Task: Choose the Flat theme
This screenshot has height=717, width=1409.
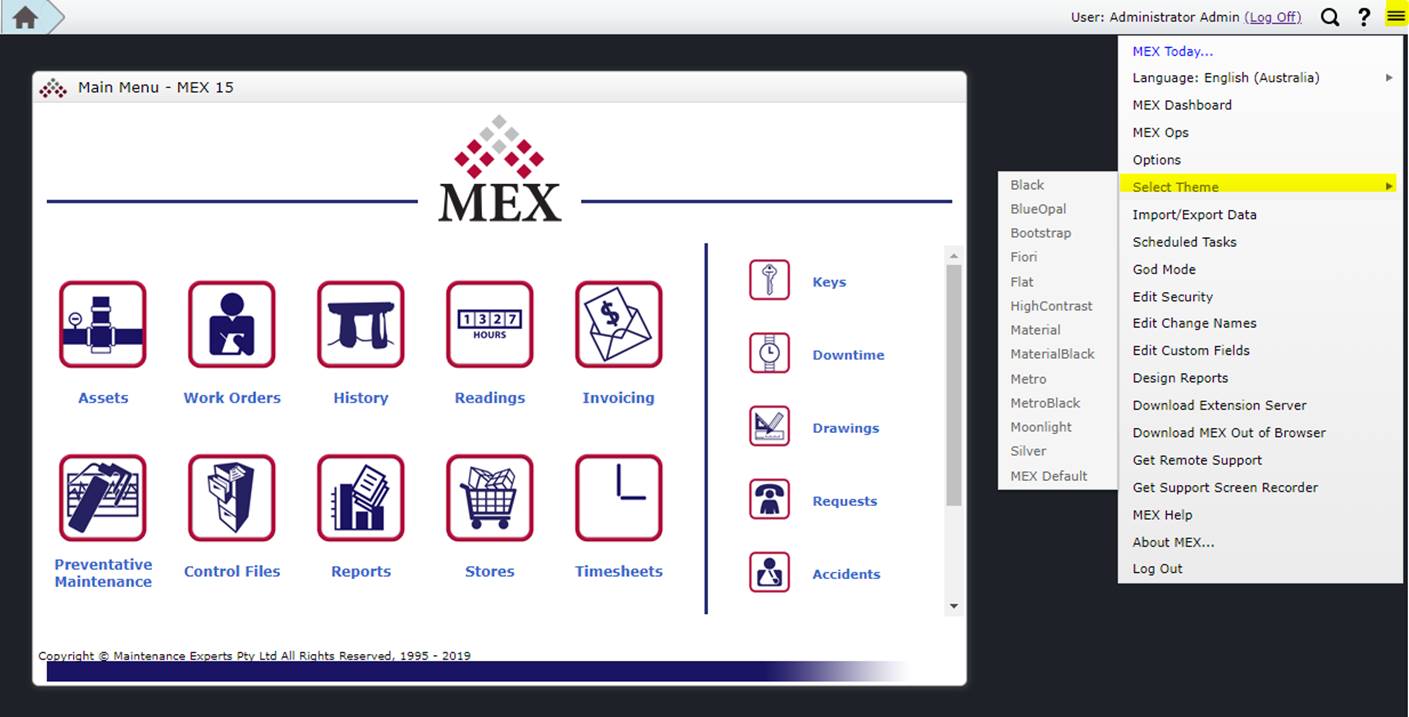Action: coord(1058,282)
